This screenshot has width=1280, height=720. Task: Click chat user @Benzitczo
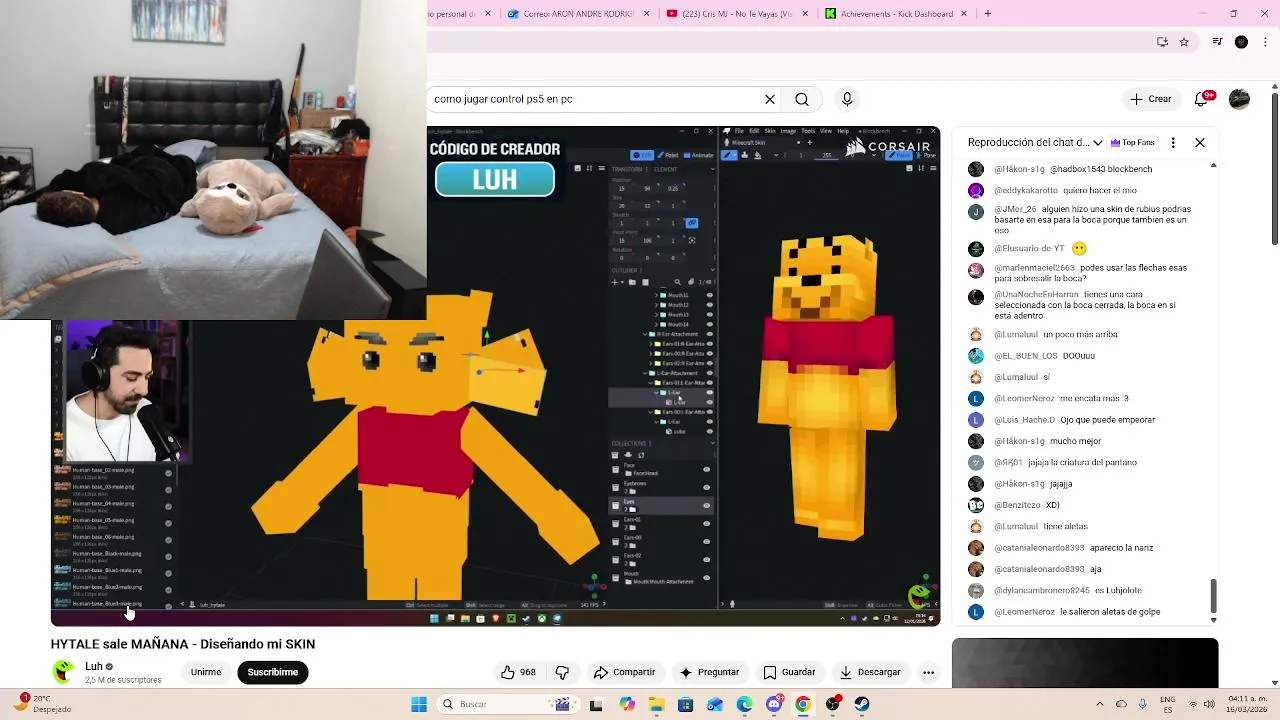[1017, 505]
